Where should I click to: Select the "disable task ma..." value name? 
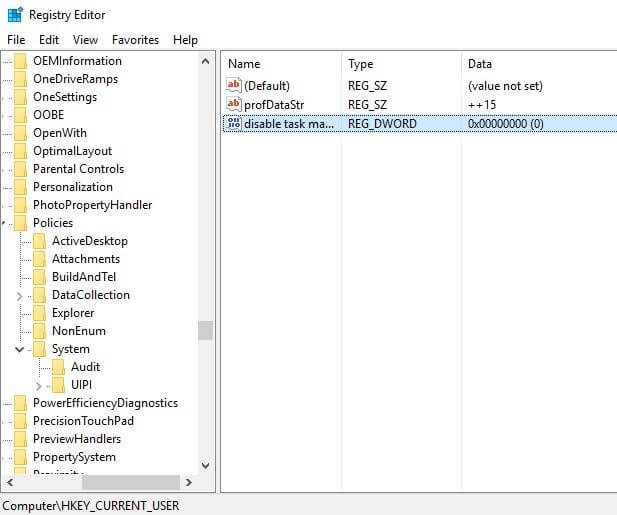point(289,124)
